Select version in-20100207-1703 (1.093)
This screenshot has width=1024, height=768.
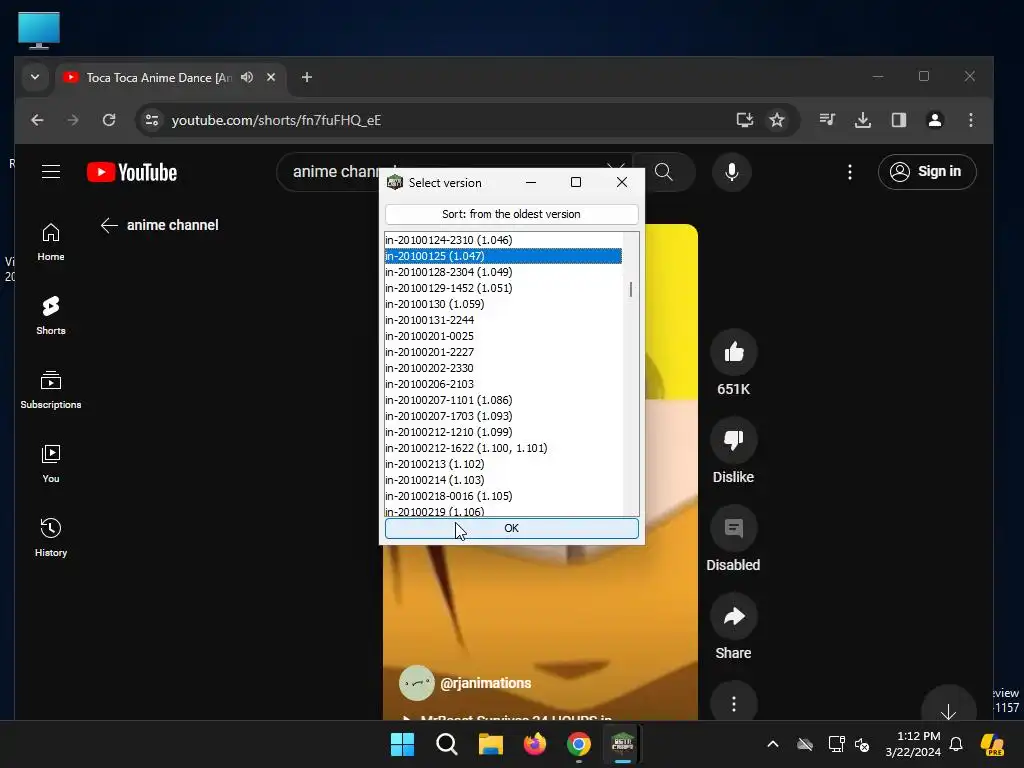[x=503, y=416]
